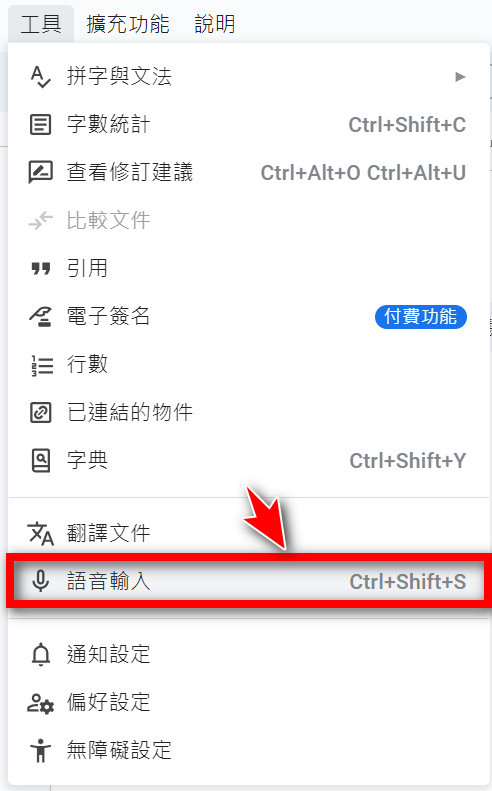The width and height of the screenshot is (492, 791).
Task: Click the word count document icon
Action: click(40, 125)
